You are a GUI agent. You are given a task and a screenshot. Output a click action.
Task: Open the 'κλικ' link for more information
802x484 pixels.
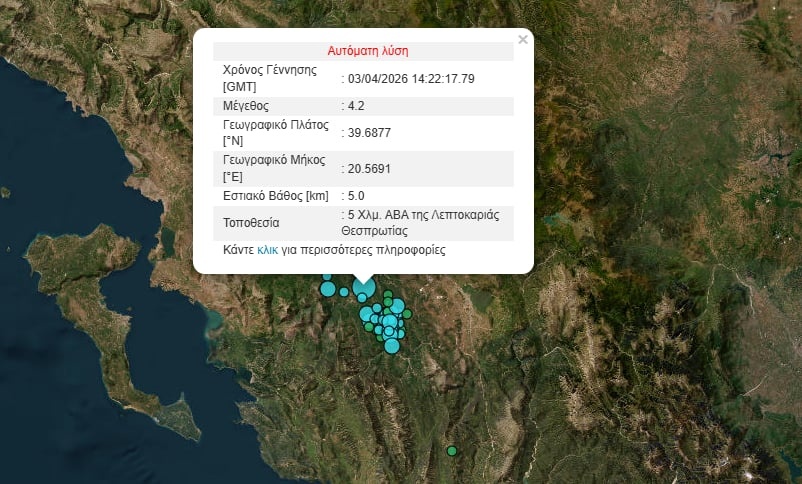[x=267, y=250]
